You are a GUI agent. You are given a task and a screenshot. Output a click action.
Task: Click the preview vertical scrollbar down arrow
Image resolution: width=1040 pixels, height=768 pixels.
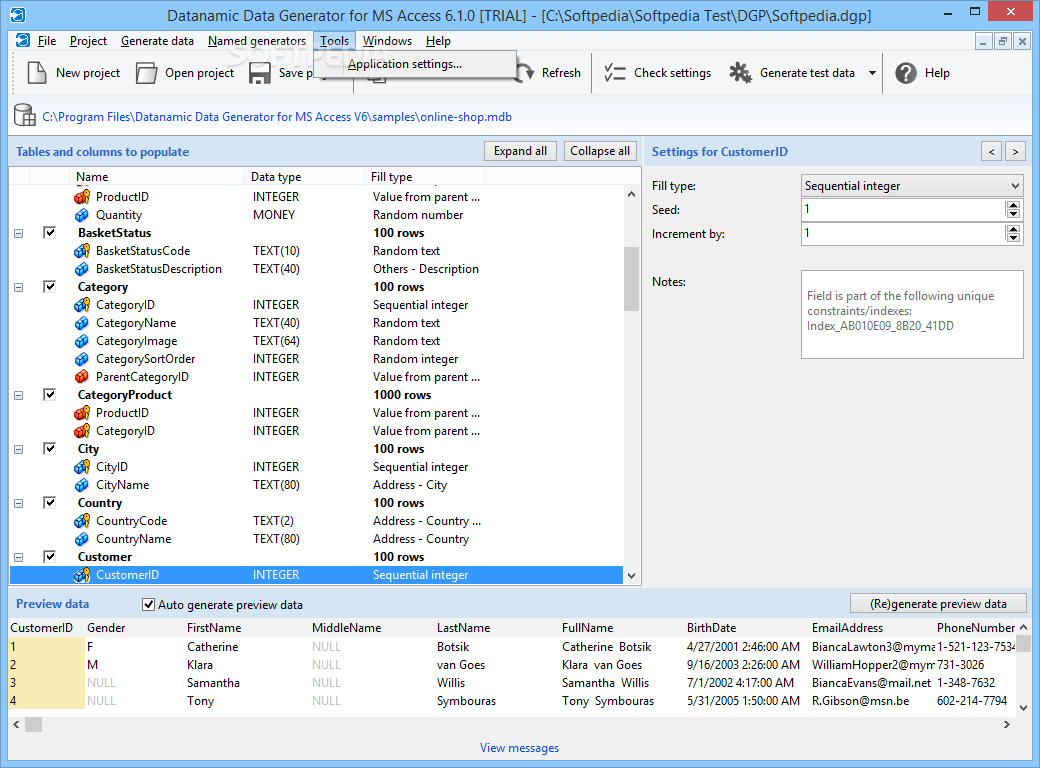pyautogui.click(x=1023, y=708)
